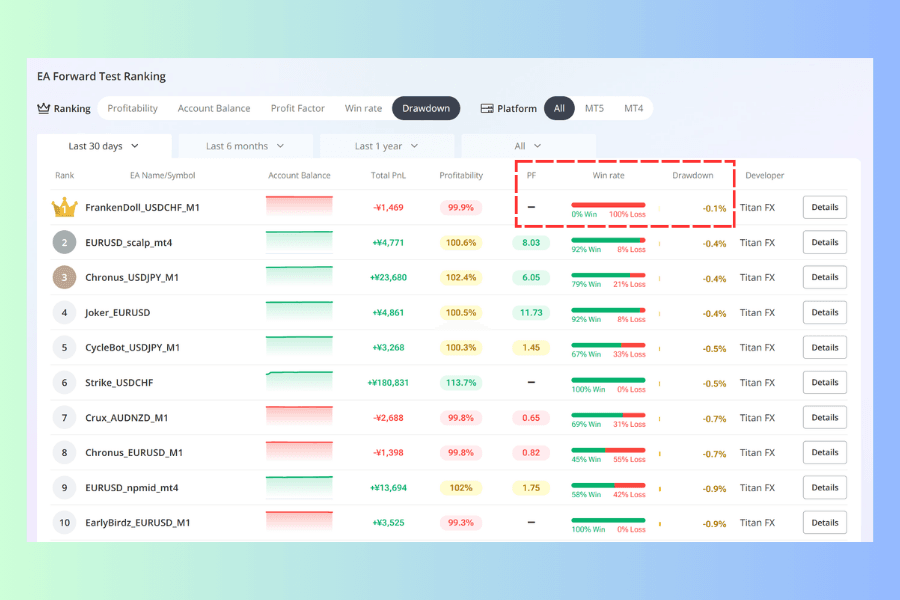The height and width of the screenshot is (600, 900).
Task: Open the Last 1 year tab dropdown
Action: 387,146
